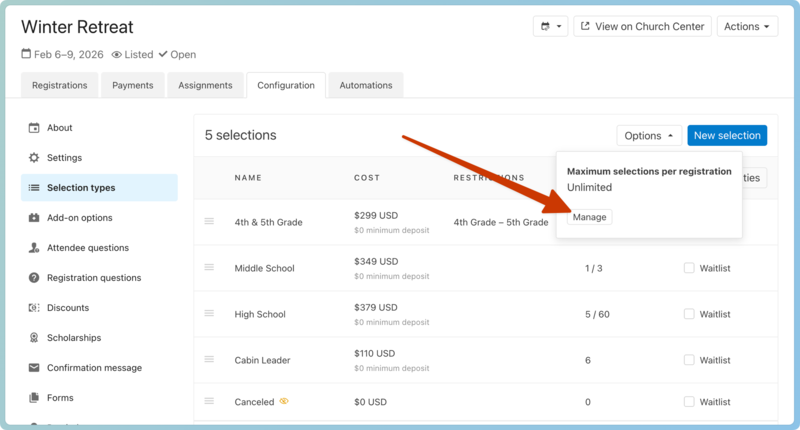Click the Attendee questions person icon
The image size is (800, 430).
(x=34, y=248)
